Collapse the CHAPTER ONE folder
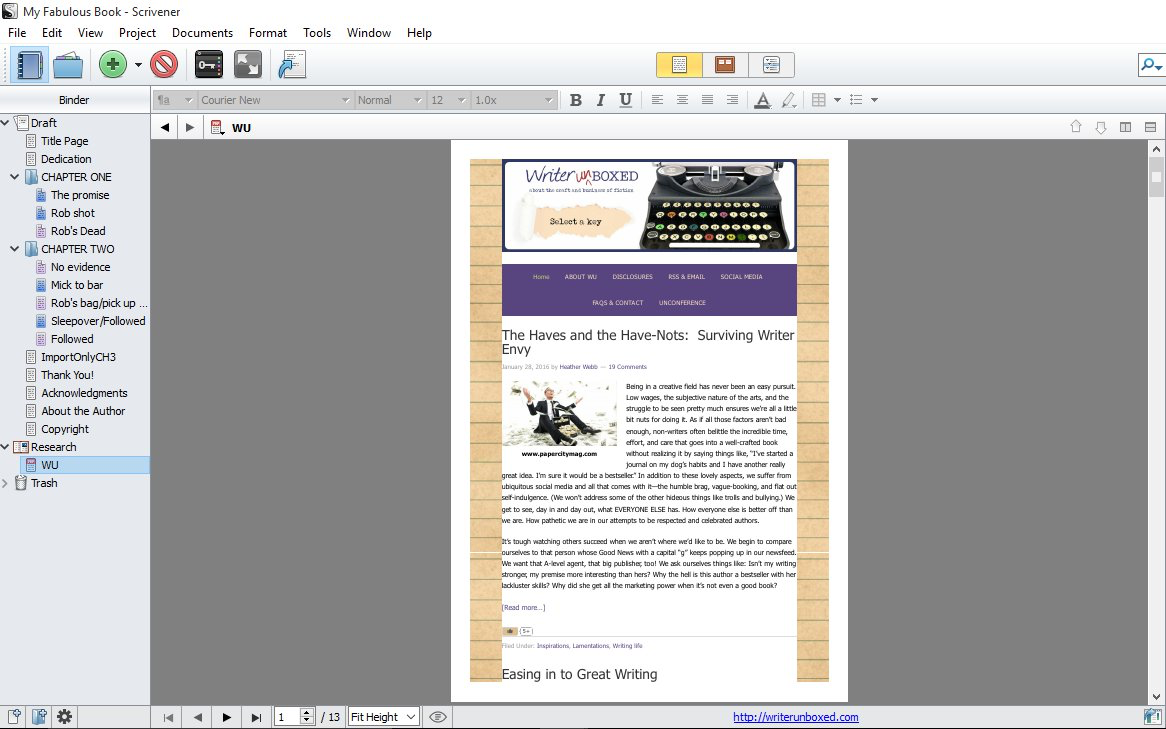The height and width of the screenshot is (729, 1166). click(14, 177)
